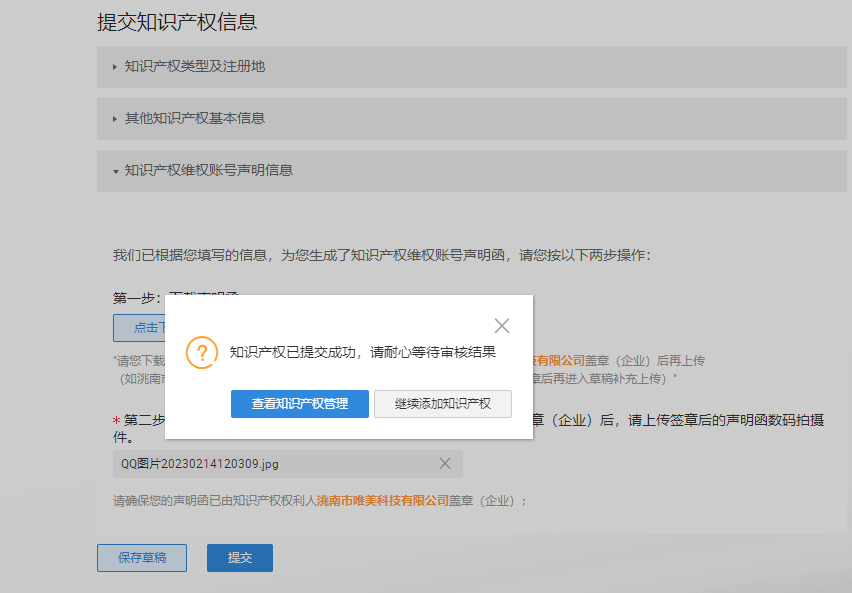Click the triangle arrow beside 知识产权类型及注册地
Viewport: 852px width, 593px height.
coord(114,67)
